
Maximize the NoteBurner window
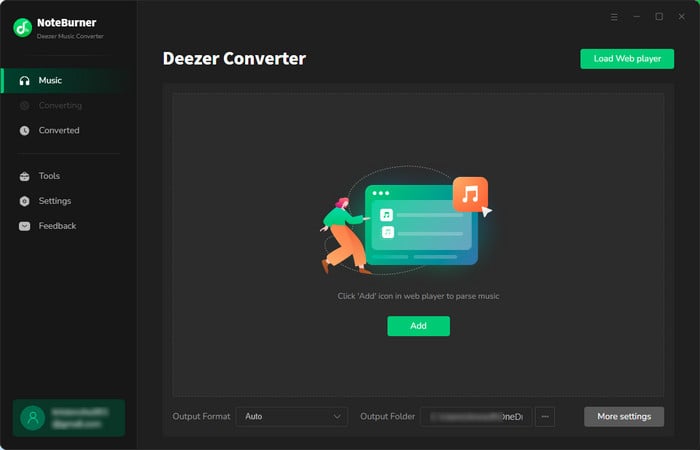[x=659, y=17]
